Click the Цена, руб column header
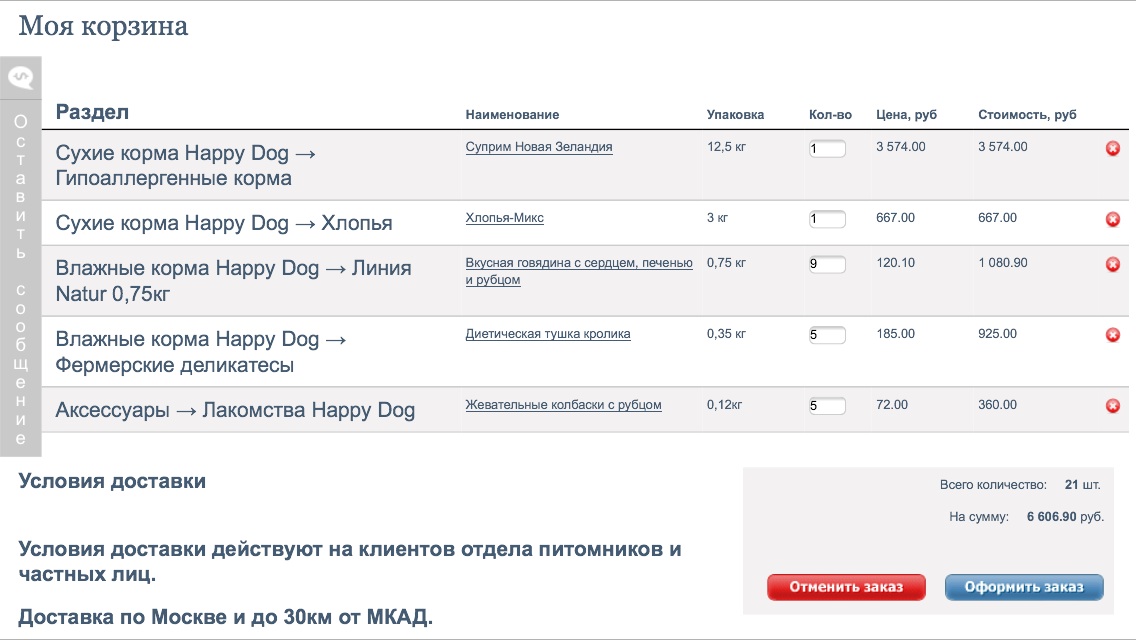The width and height of the screenshot is (1136, 640). (906, 115)
